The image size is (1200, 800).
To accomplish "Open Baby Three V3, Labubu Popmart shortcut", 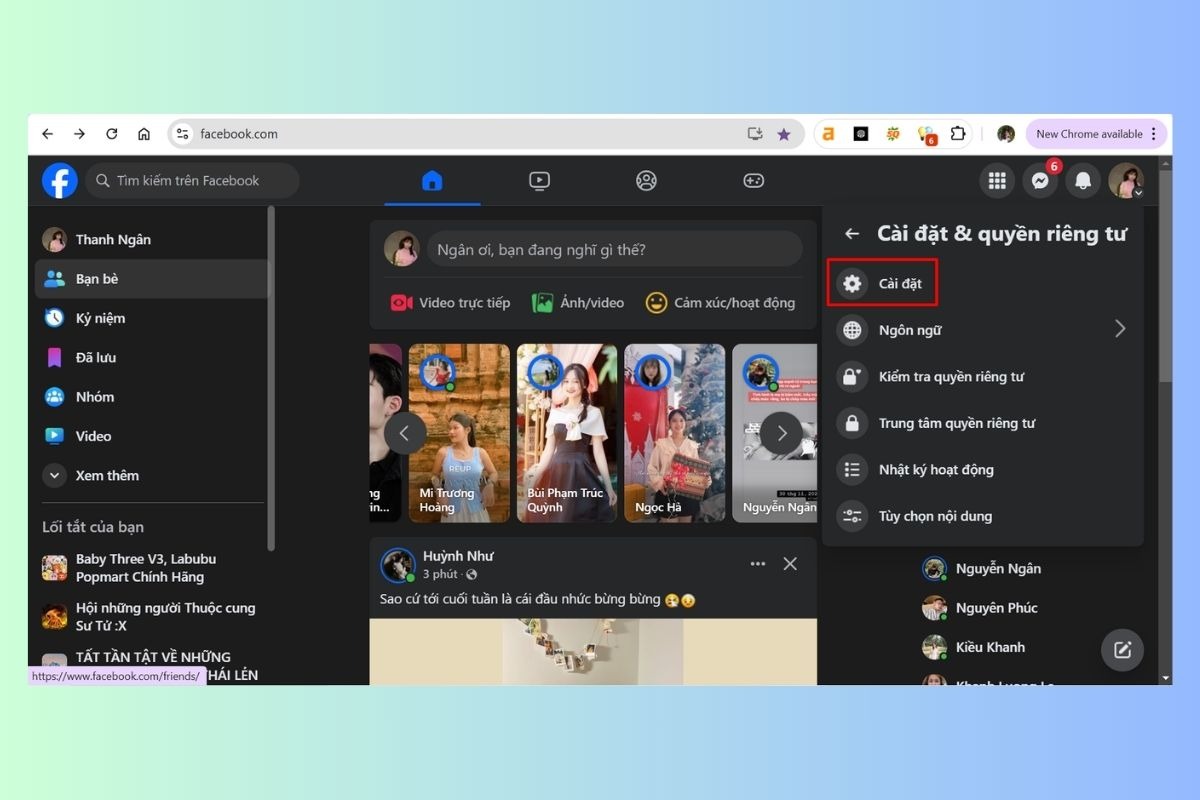I will (152, 568).
